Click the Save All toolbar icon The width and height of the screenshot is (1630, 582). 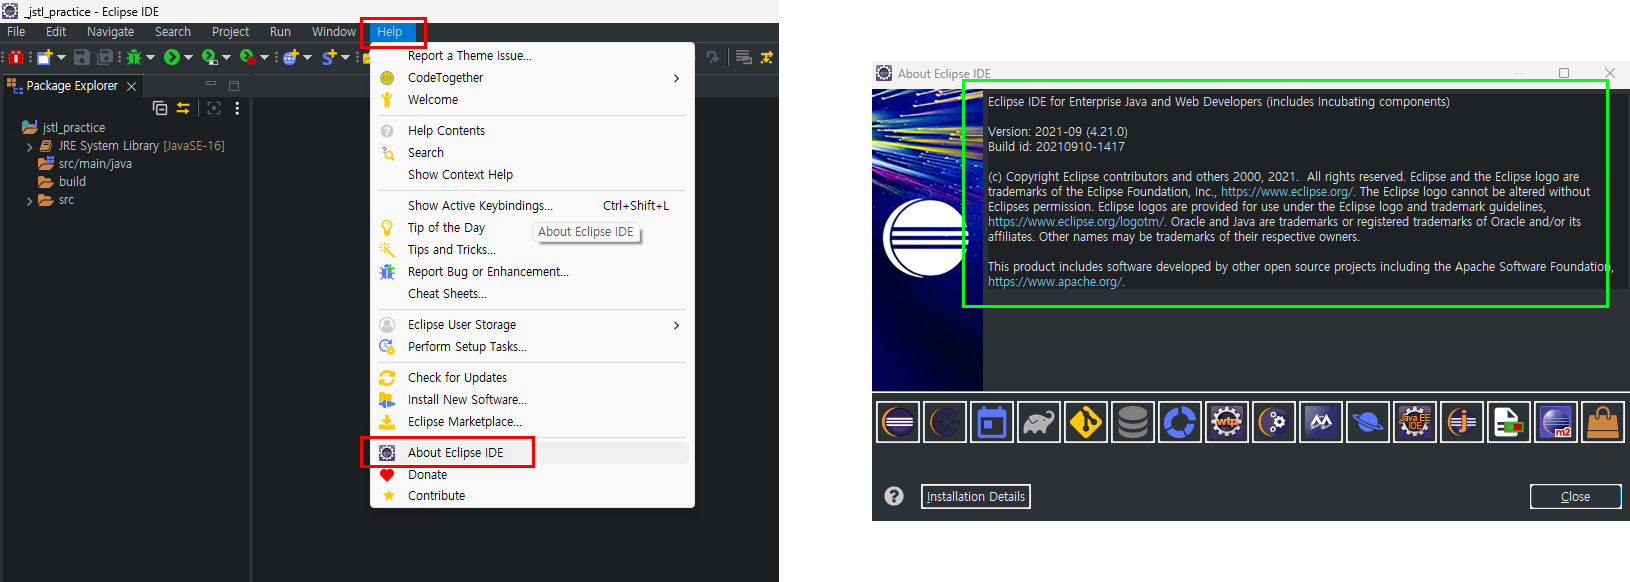tap(105, 57)
